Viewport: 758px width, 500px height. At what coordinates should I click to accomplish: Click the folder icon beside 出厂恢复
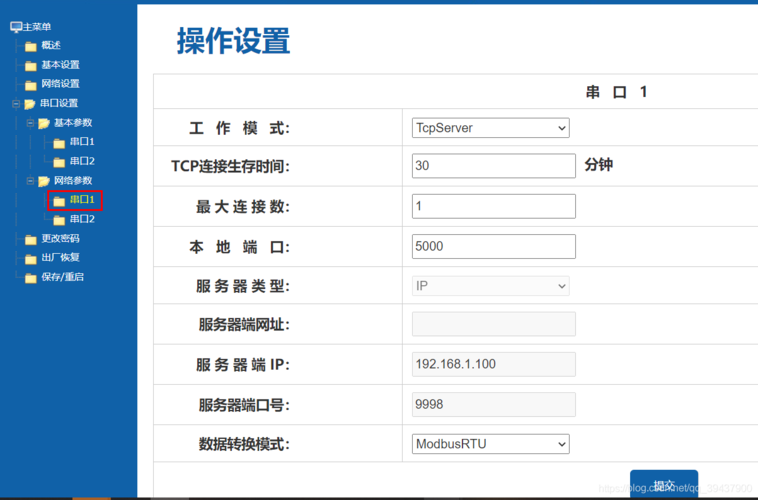pyautogui.click(x=30, y=259)
